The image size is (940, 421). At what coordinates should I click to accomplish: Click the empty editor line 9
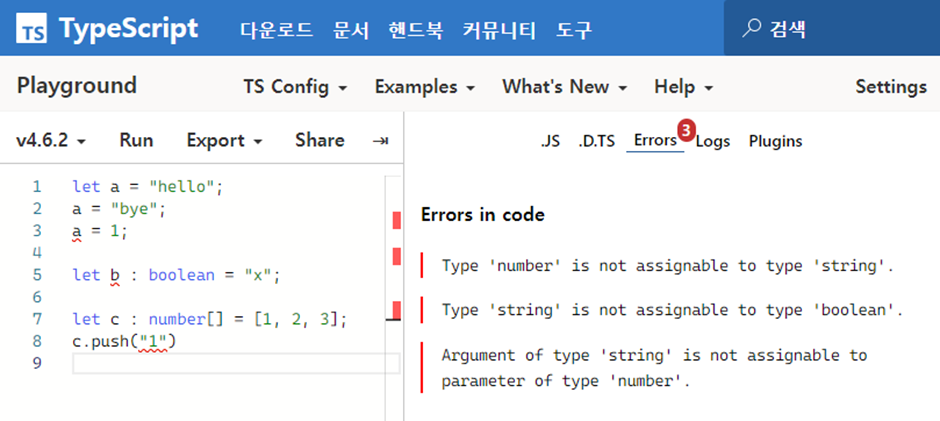coord(236,363)
